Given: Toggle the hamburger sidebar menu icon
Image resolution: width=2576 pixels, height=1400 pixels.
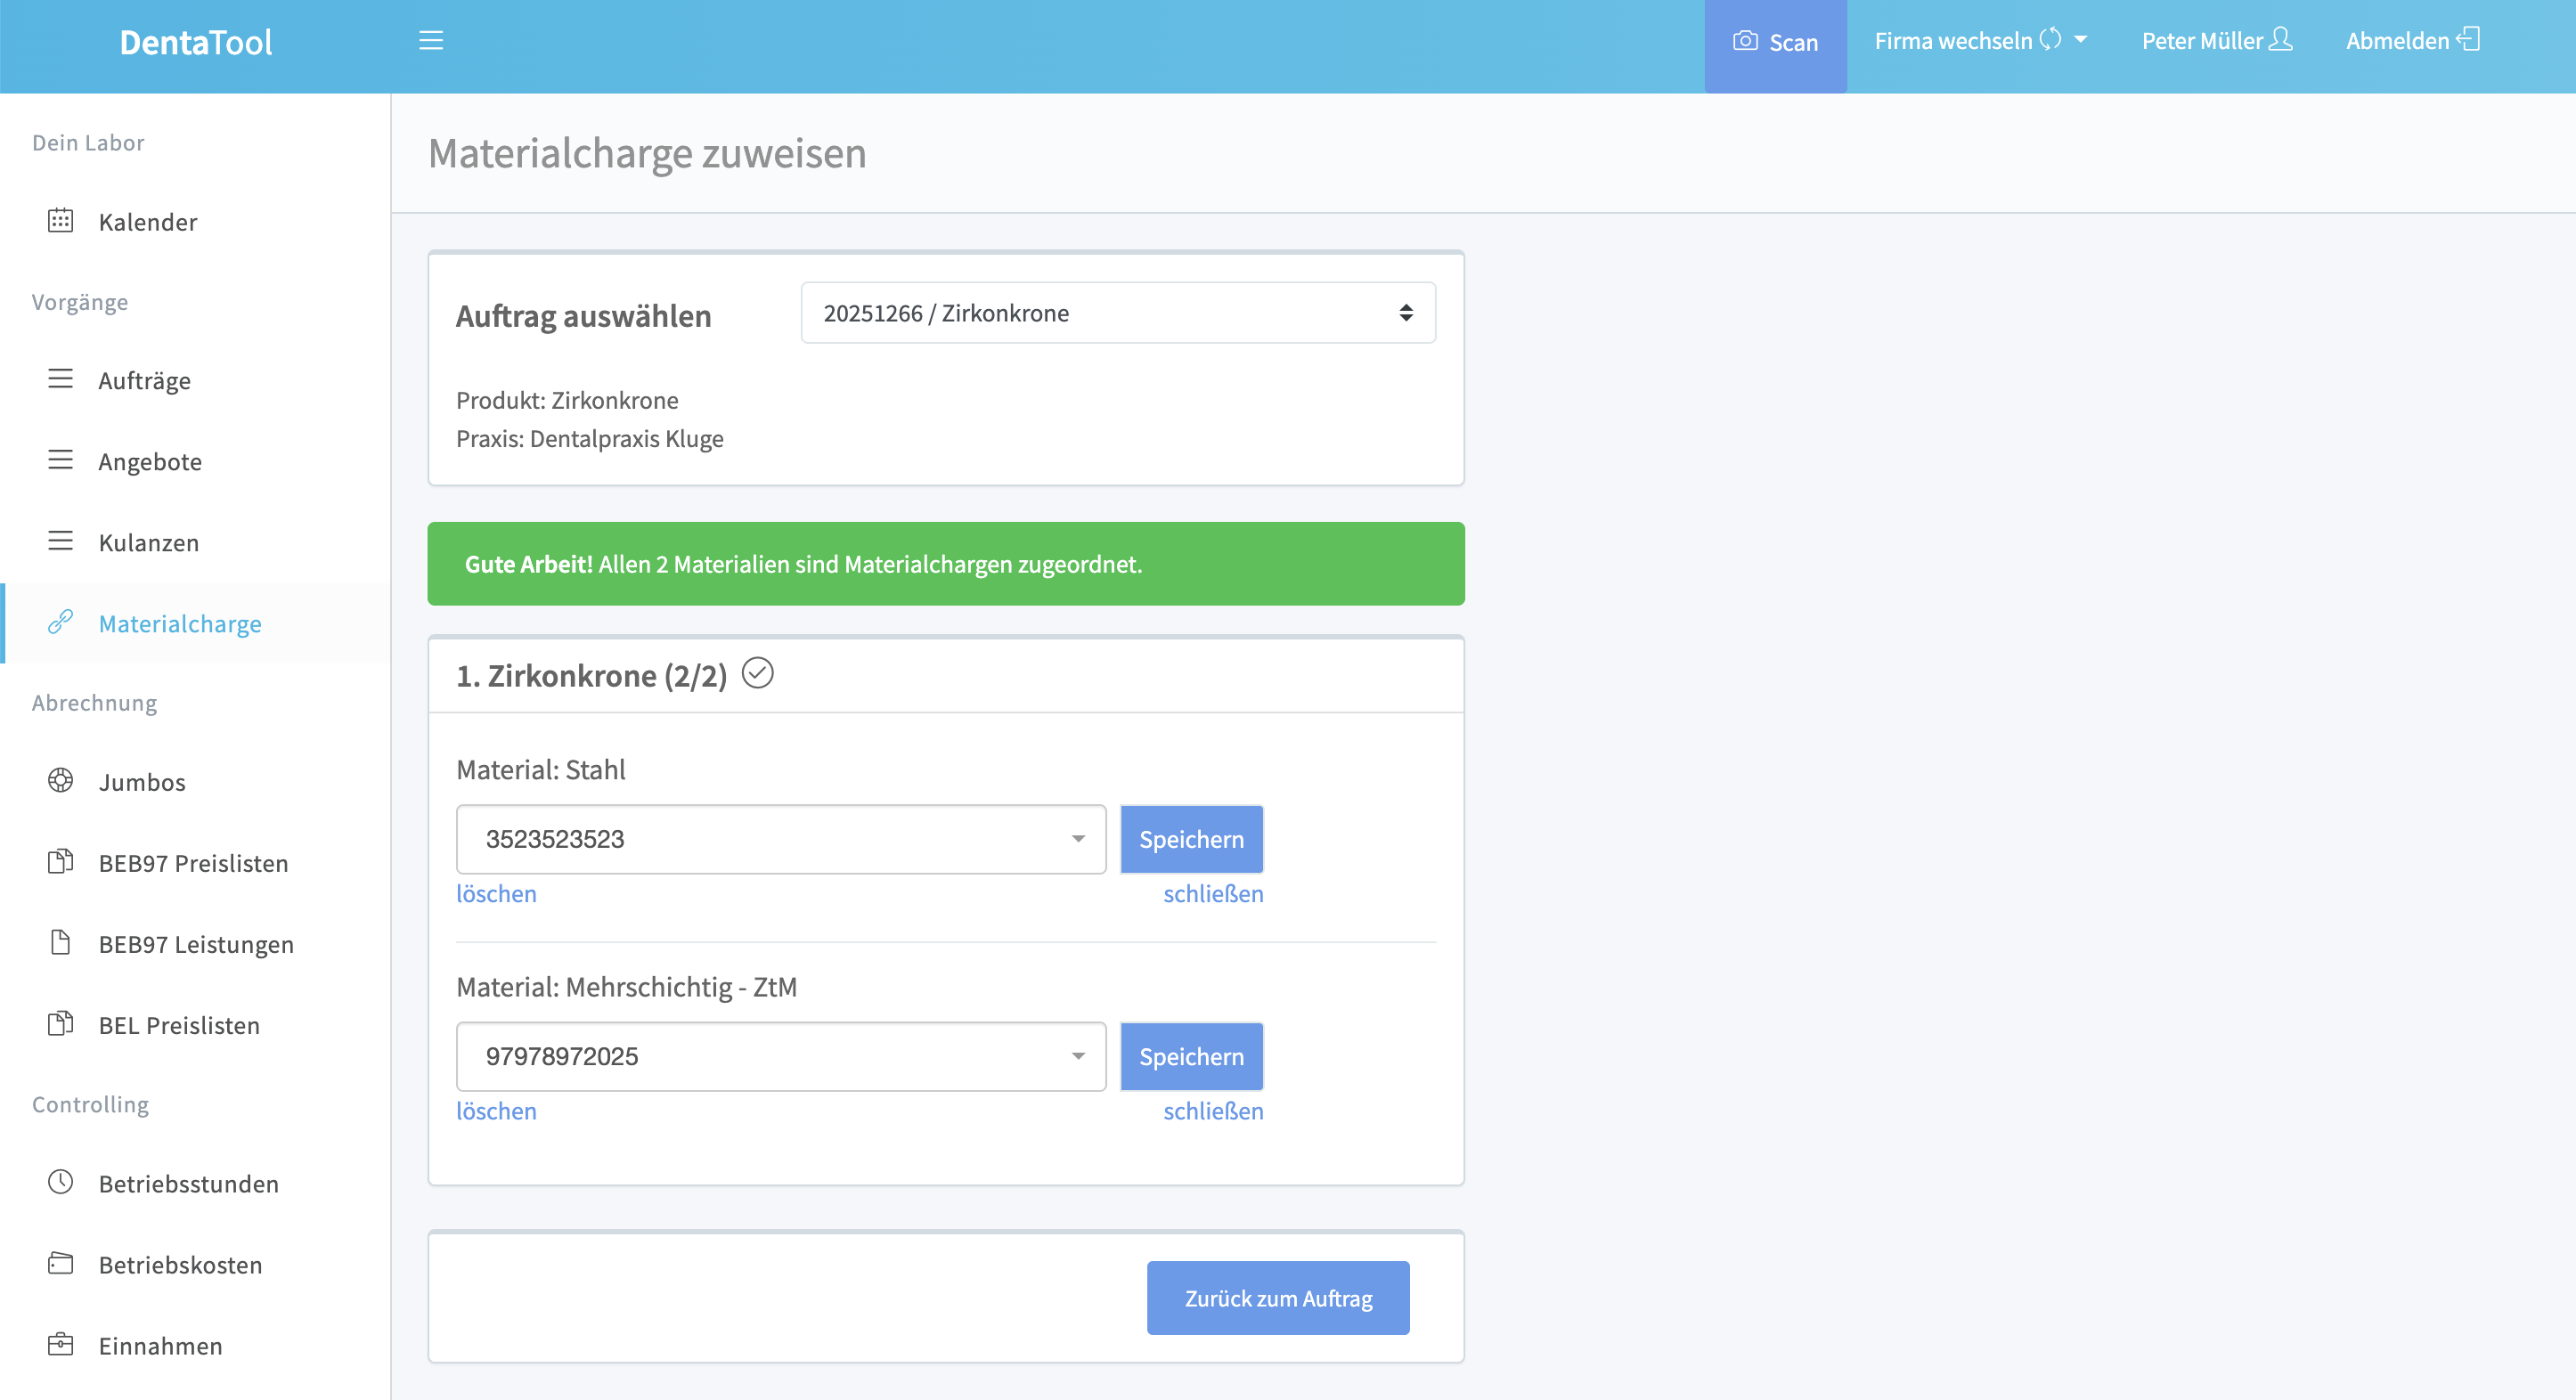Looking at the screenshot, I should point(431,40).
